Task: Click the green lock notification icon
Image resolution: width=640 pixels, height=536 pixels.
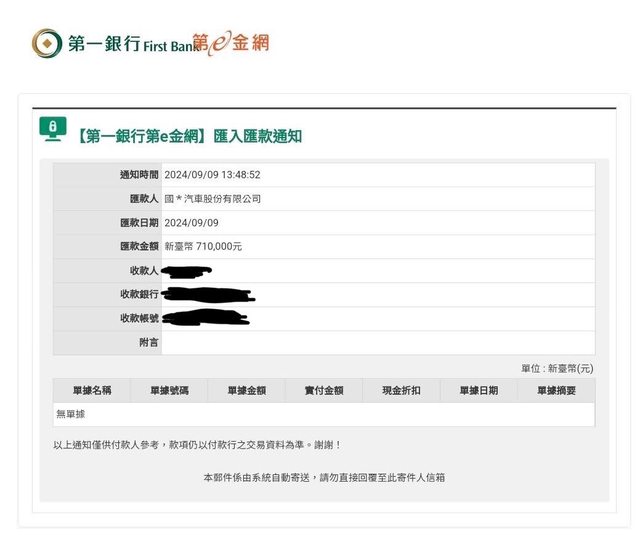Action: pos(52,128)
